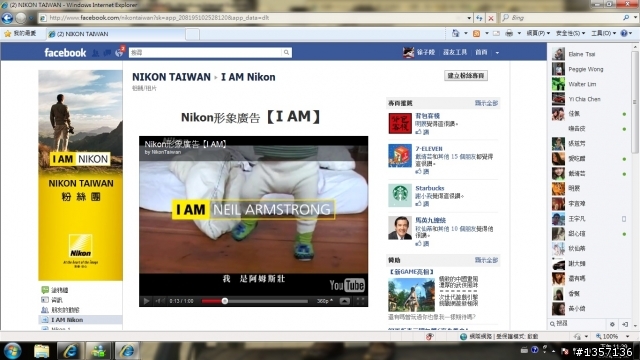Click the Print toolbar icon
The height and width of the screenshot is (360, 640).
(509, 33)
